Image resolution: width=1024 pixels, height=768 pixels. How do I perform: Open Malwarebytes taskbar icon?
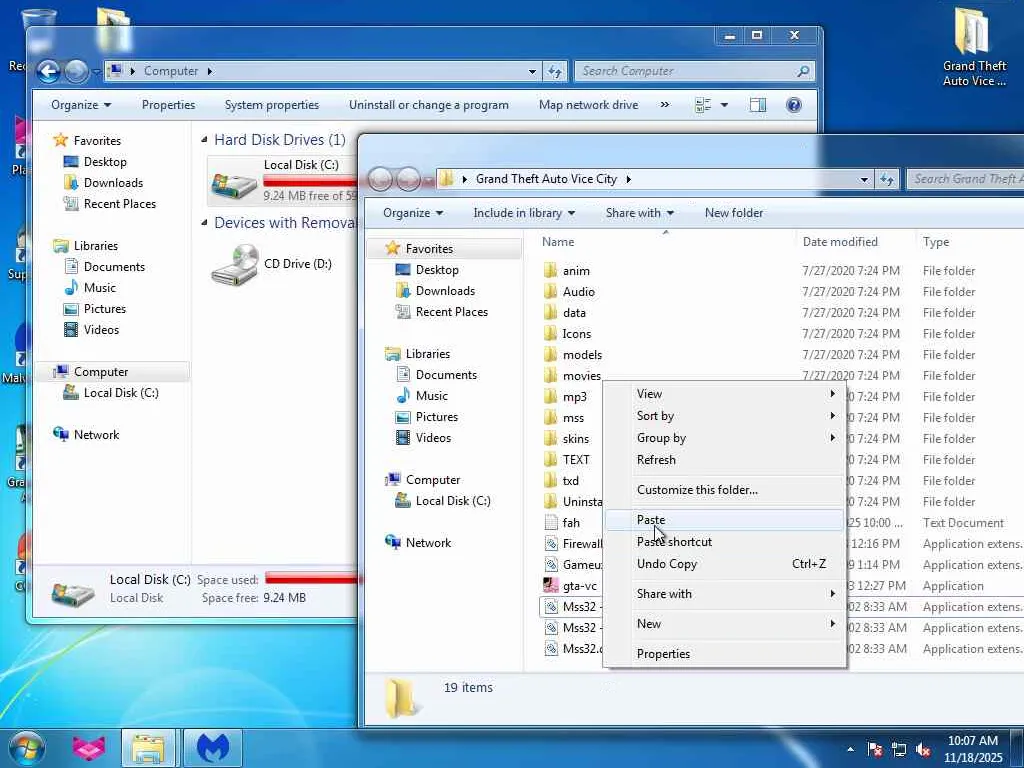[x=213, y=748]
